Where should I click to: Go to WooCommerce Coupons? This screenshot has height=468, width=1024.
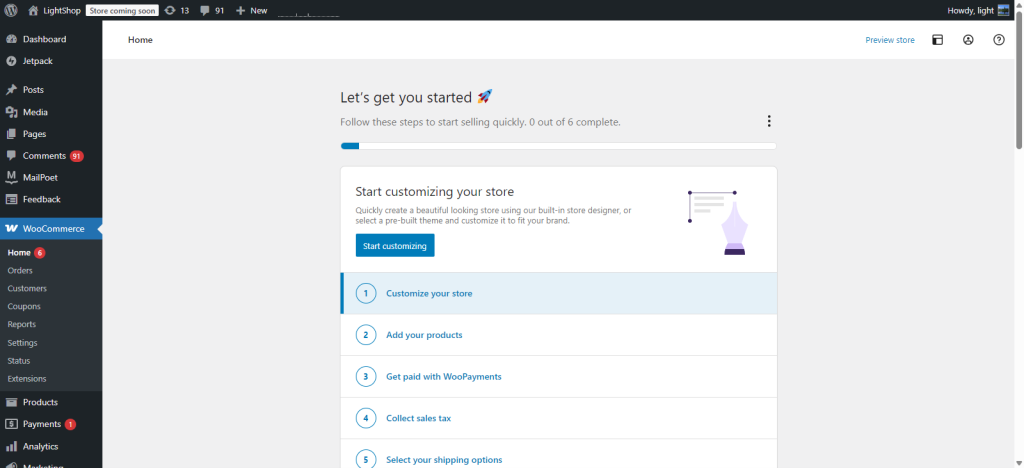24,306
